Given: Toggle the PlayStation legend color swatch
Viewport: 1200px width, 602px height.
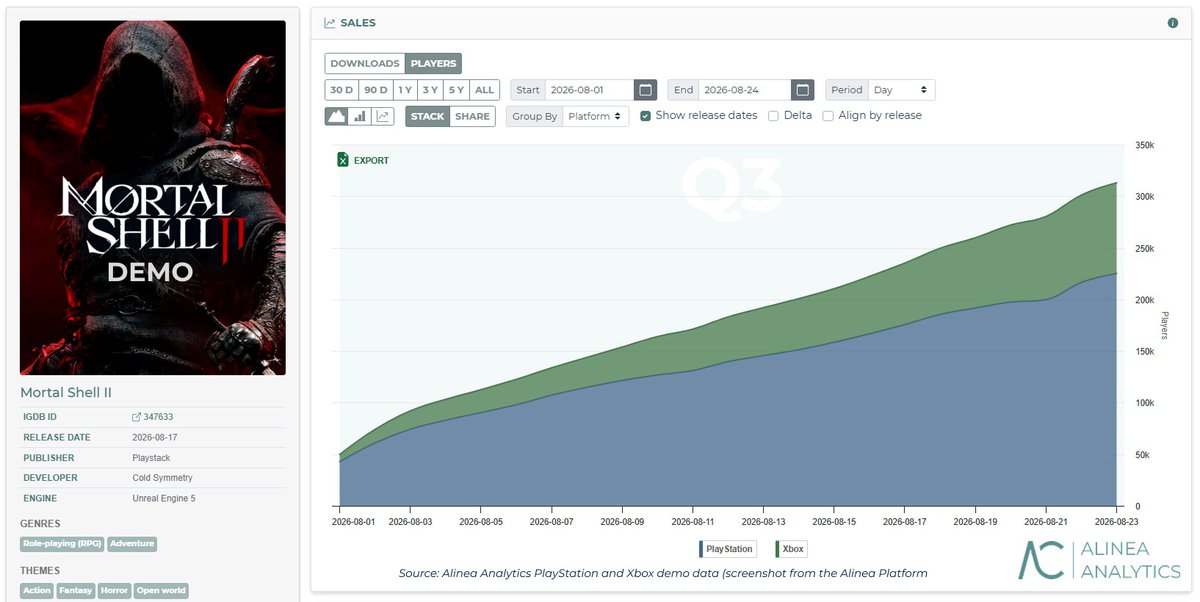Looking at the screenshot, I should click(701, 549).
